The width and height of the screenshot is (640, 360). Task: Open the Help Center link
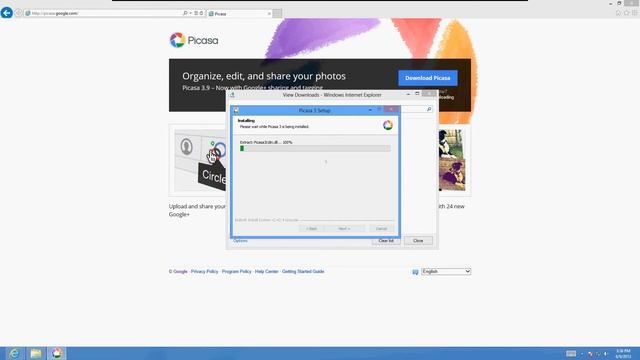(x=267, y=271)
